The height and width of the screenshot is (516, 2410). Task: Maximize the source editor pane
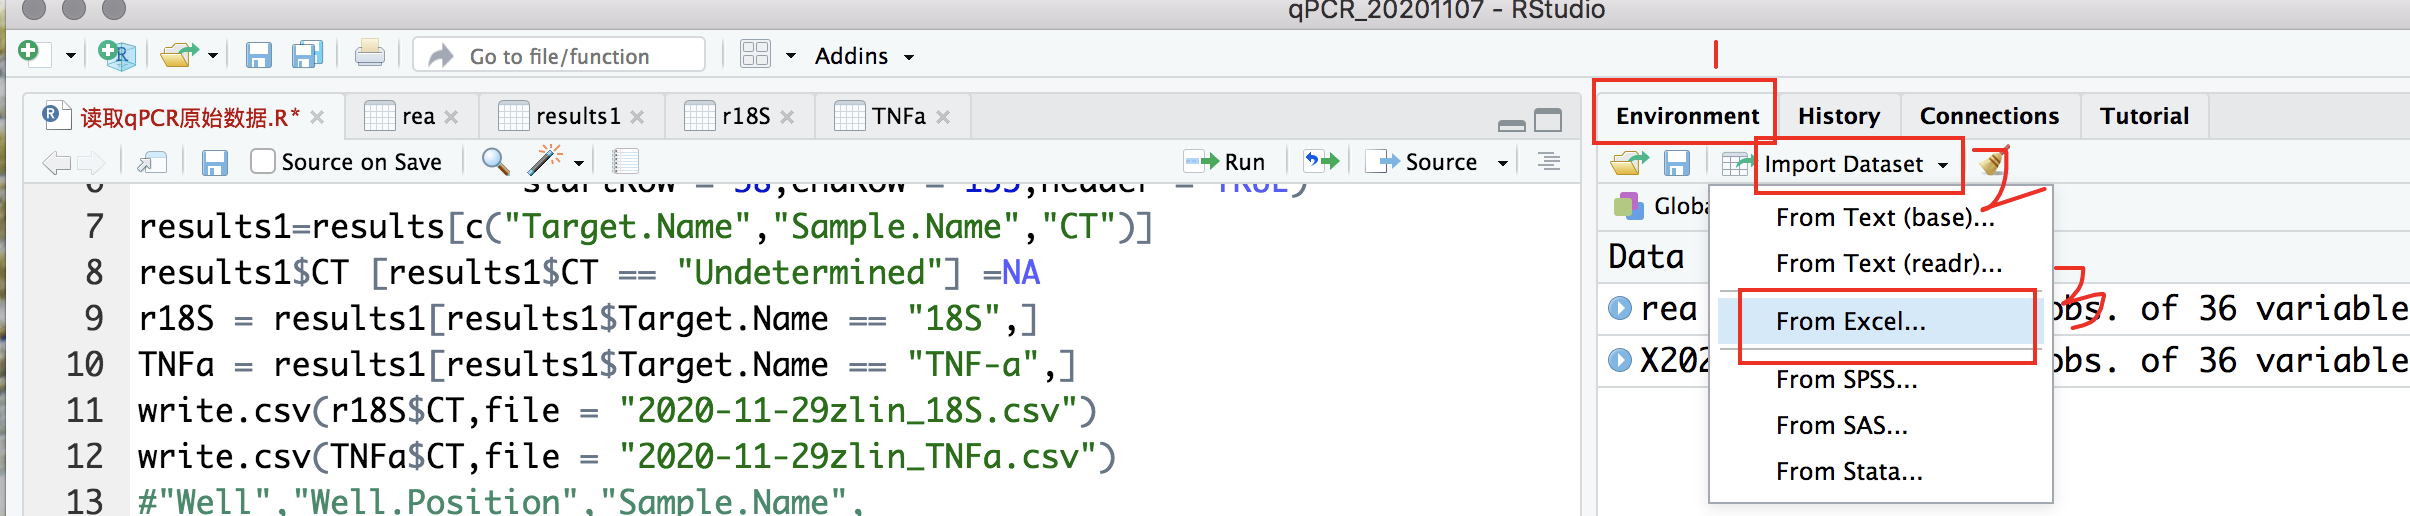tap(1548, 121)
